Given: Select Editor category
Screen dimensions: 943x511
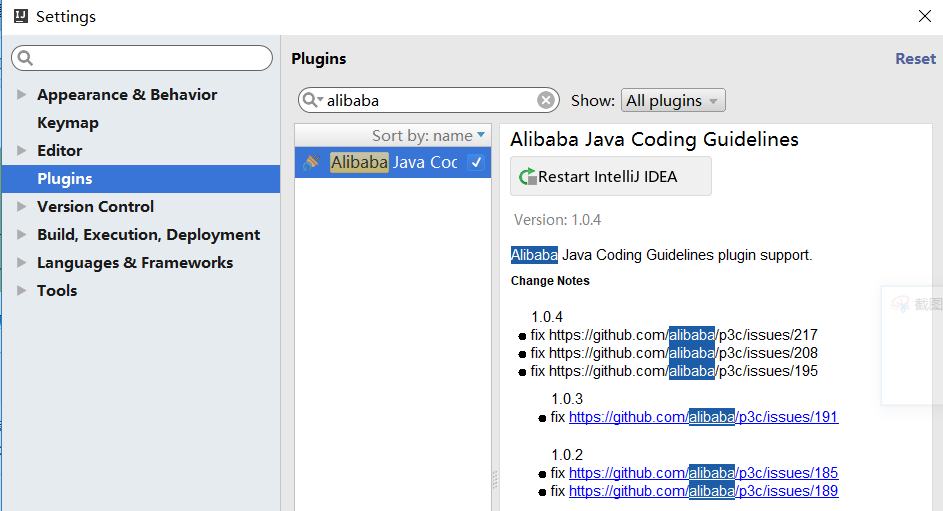Looking at the screenshot, I should point(60,150).
